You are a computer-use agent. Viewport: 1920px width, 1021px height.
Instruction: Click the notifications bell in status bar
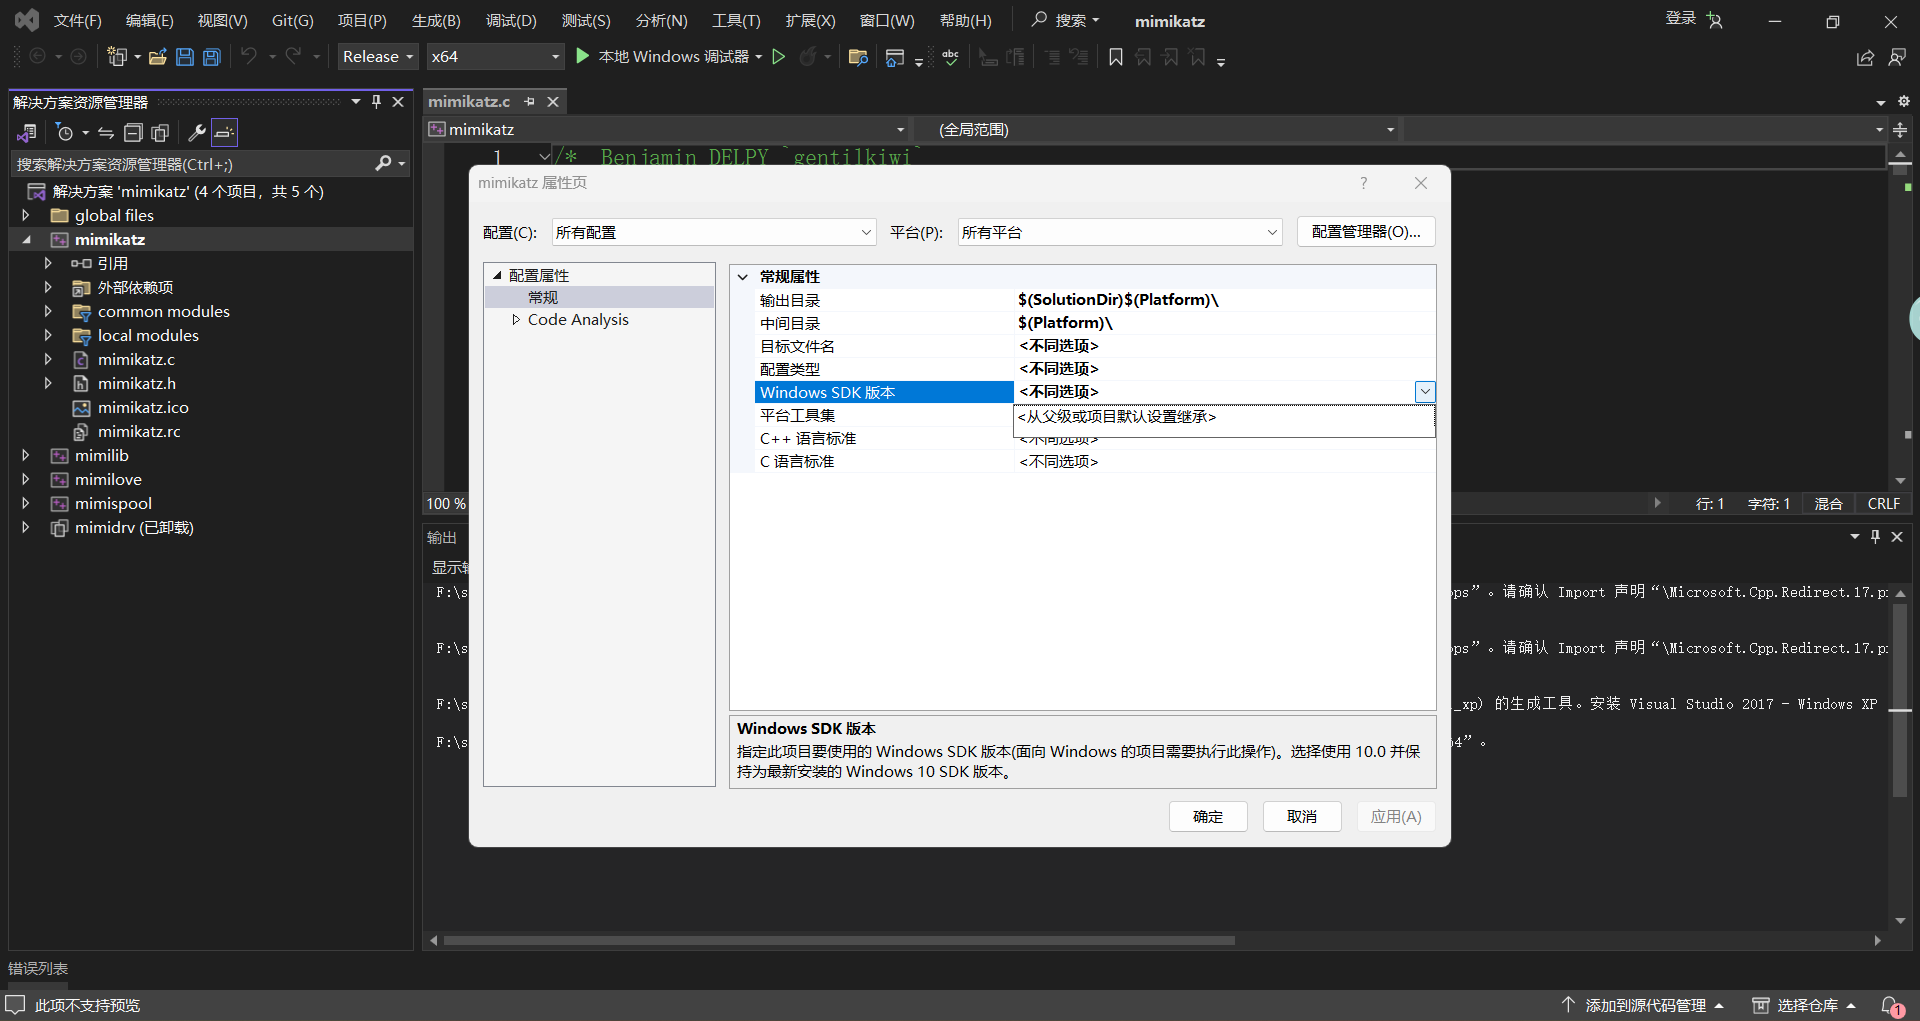pos(1891,1006)
